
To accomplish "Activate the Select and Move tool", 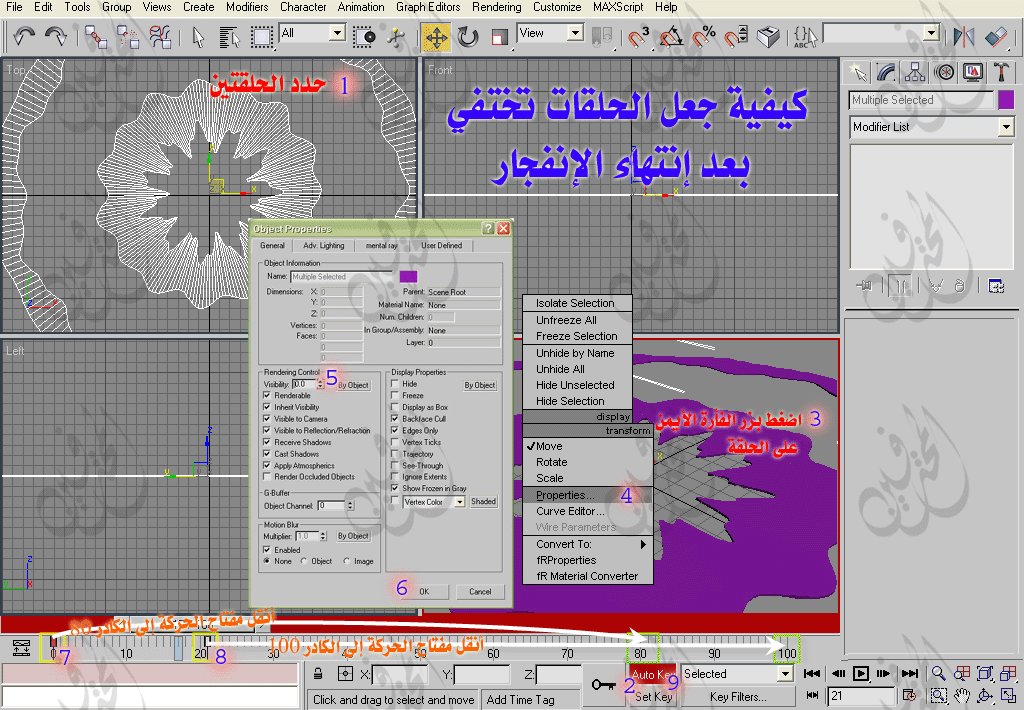I will 436,37.
